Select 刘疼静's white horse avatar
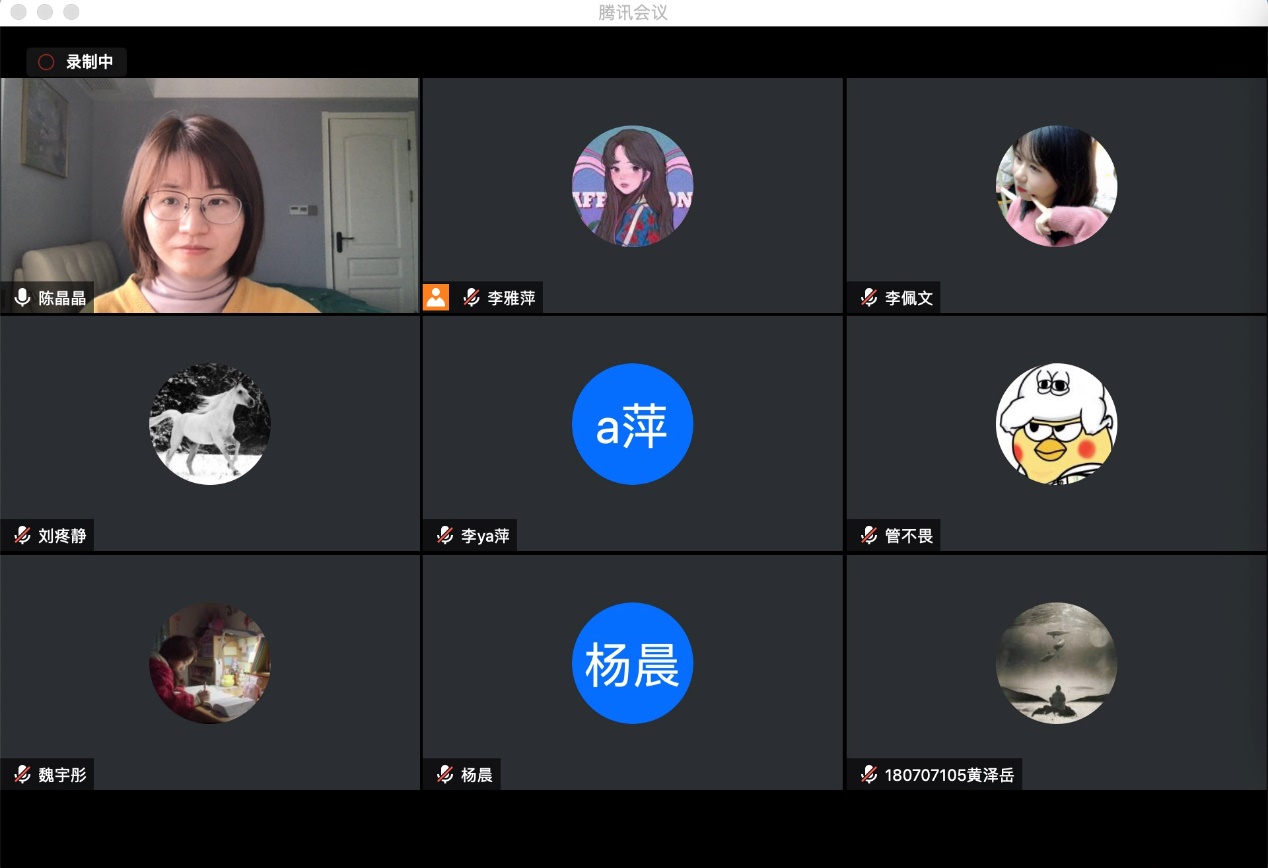Screen dimensions: 1268x868 pos(210,424)
